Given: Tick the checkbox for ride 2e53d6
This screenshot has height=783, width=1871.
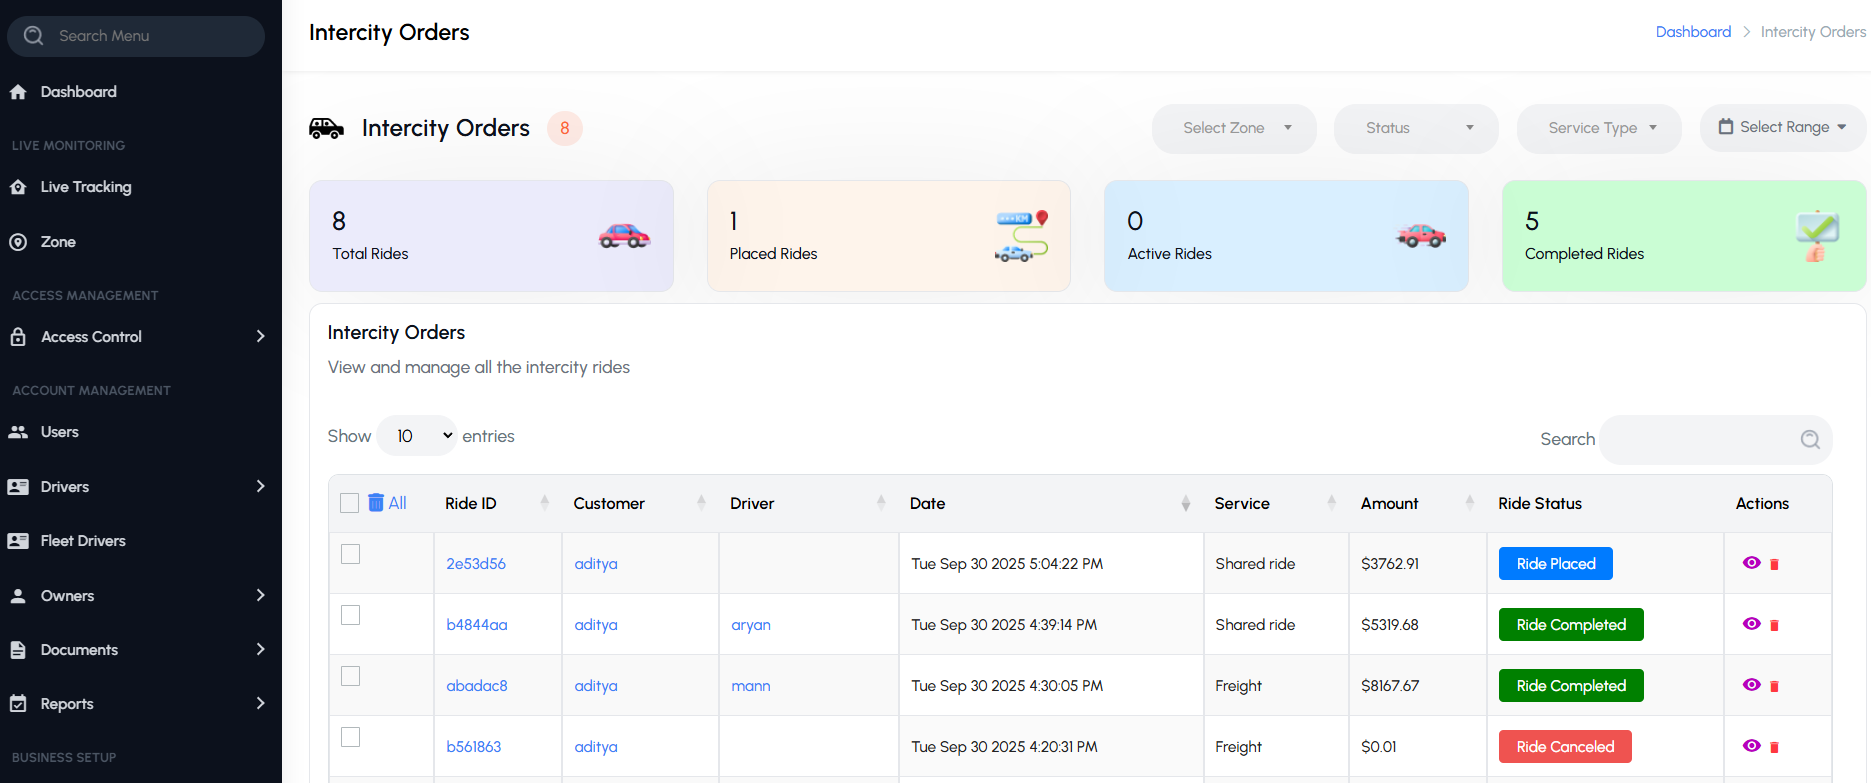Looking at the screenshot, I should [350, 554].
